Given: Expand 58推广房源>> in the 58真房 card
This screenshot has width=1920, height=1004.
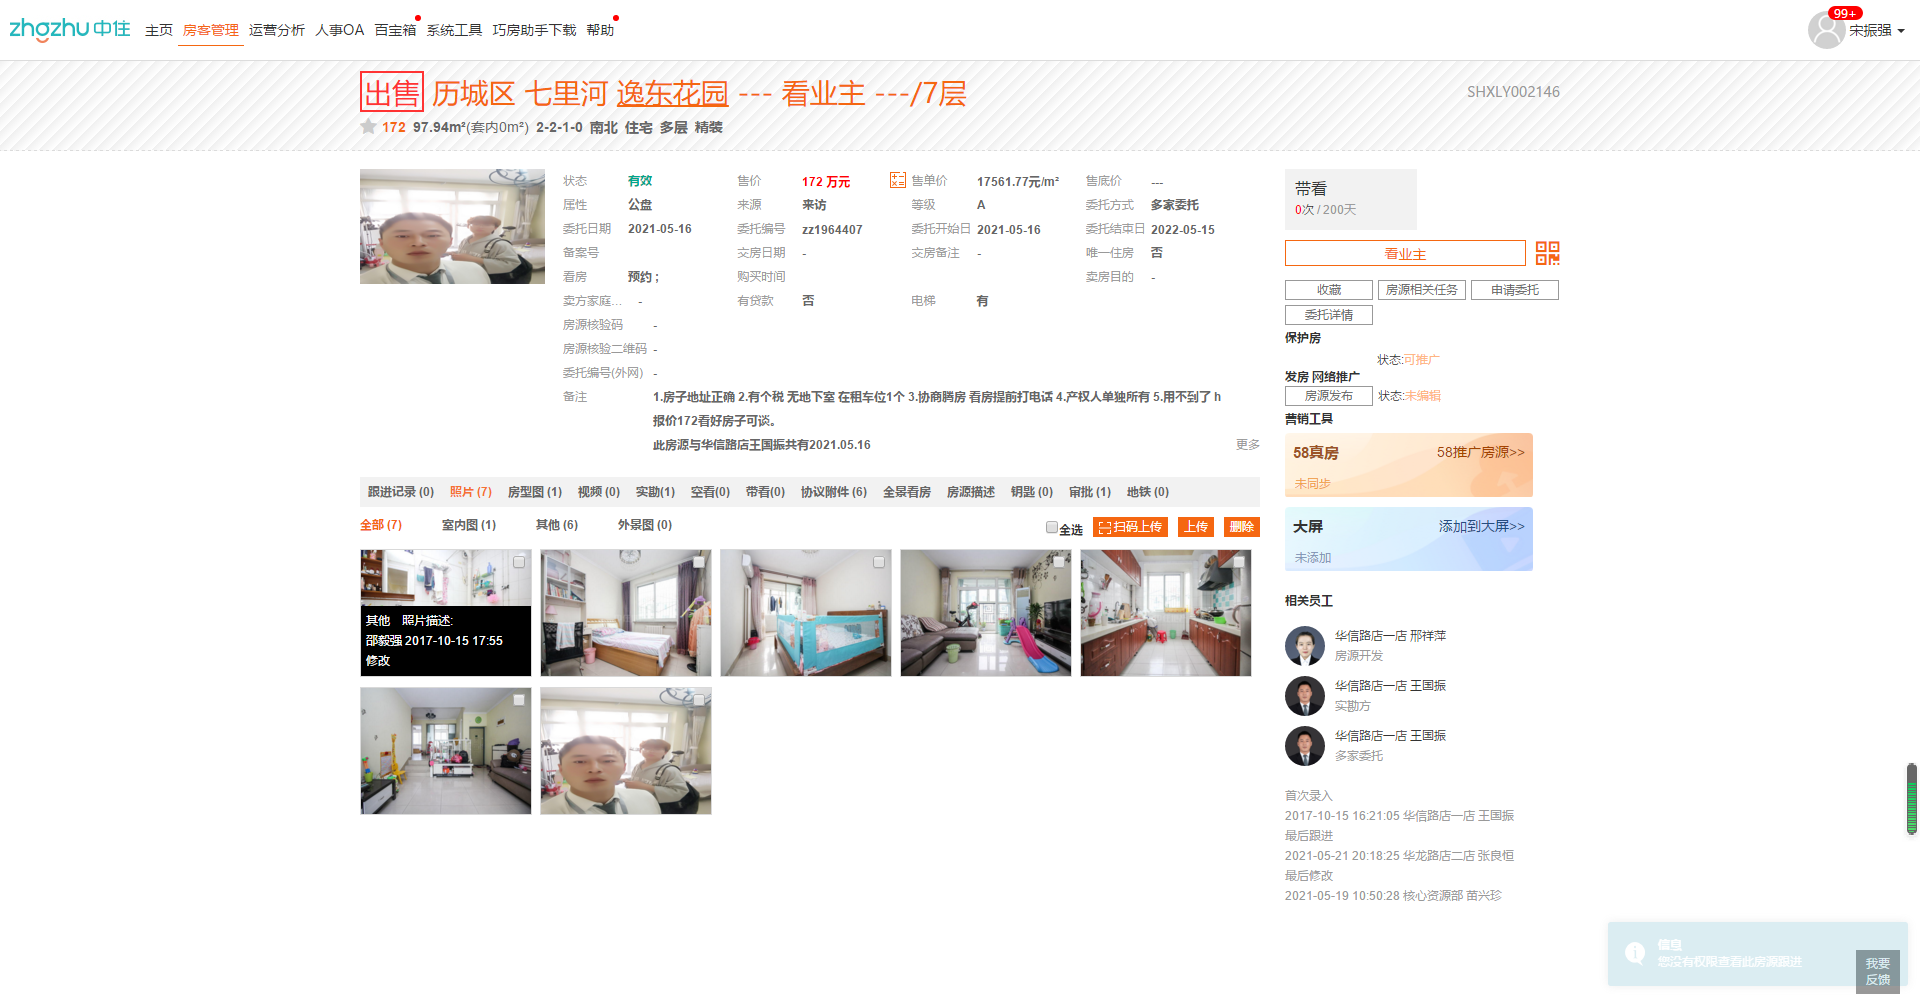Looking at the screenshot, I should (1480, 452).
